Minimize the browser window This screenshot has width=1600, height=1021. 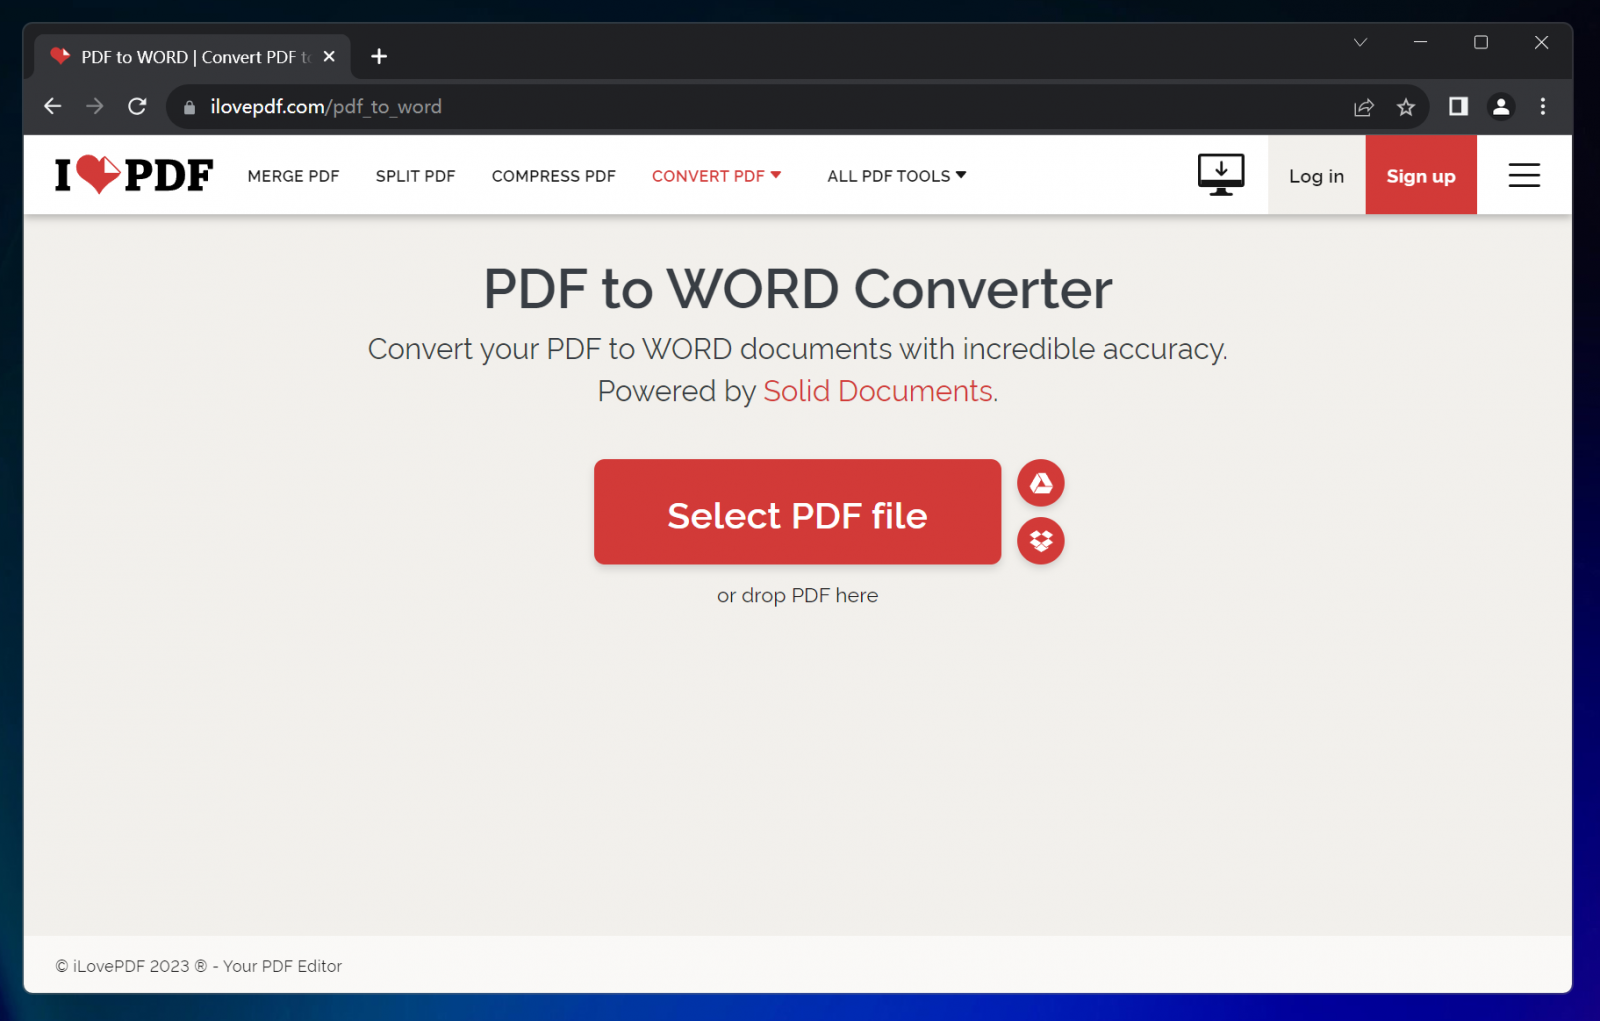1420,42
